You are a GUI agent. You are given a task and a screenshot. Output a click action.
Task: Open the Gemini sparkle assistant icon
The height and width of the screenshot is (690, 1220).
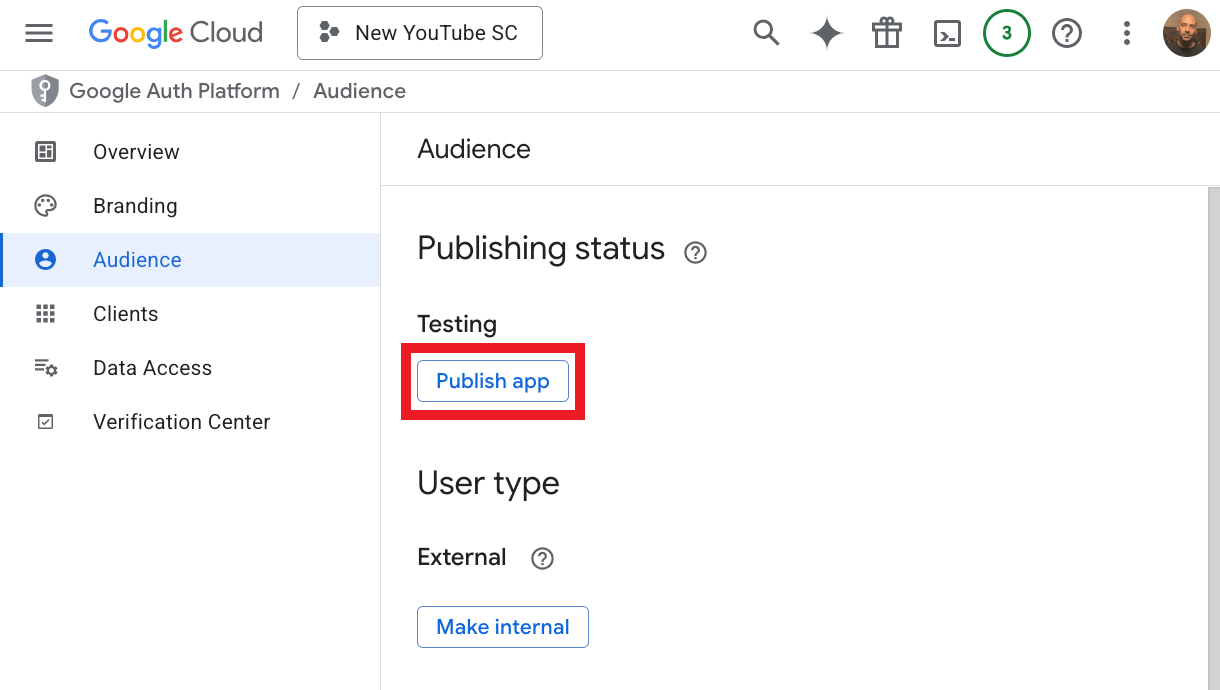click(827, 33)
